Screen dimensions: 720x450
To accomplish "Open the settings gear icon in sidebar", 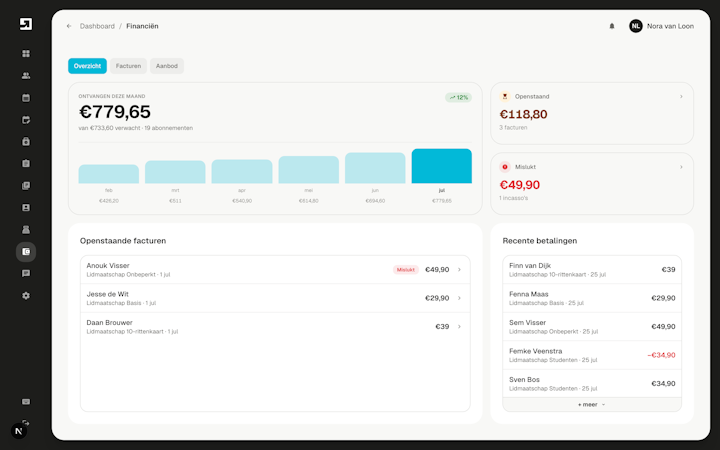I will [x=26, y=296].
